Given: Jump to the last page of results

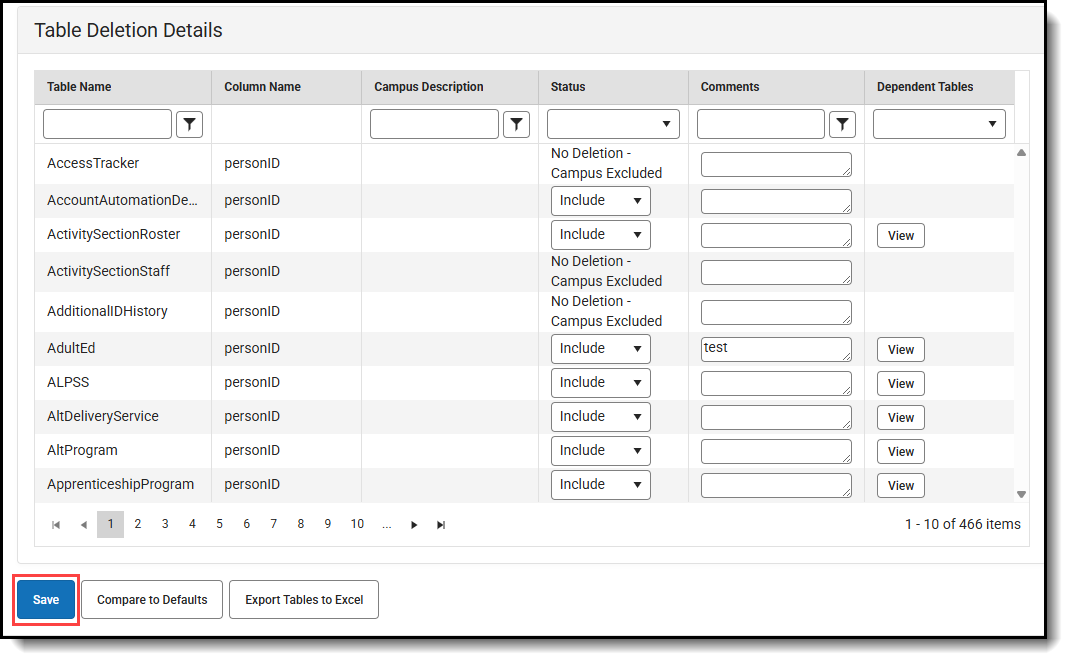Looking at the screenshot, I should coord(440,524).
